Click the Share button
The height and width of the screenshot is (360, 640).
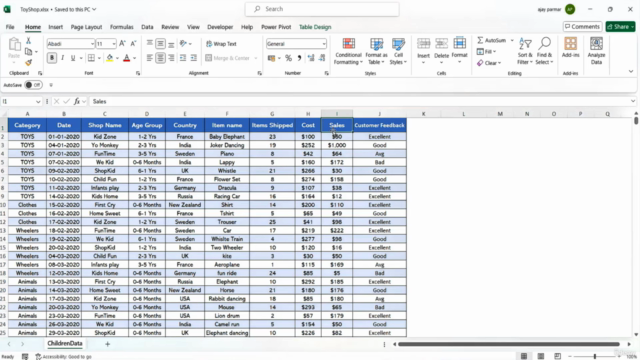[x=620, y=27]
